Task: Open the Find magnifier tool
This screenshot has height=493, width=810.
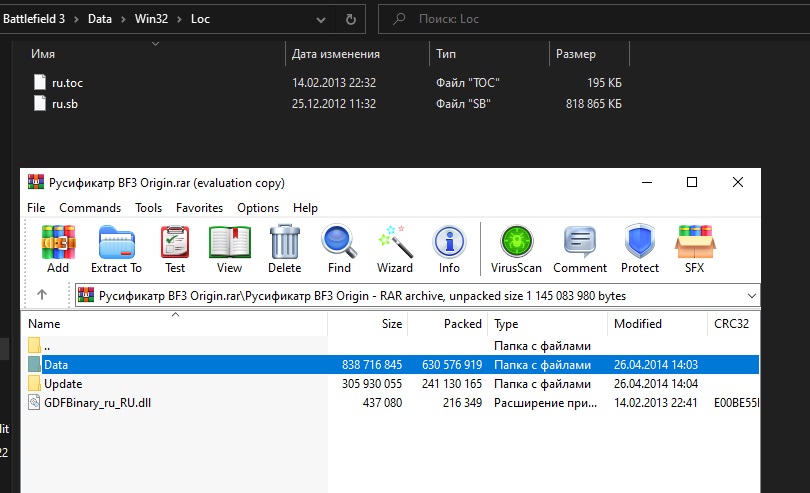Action: (339, 242)
